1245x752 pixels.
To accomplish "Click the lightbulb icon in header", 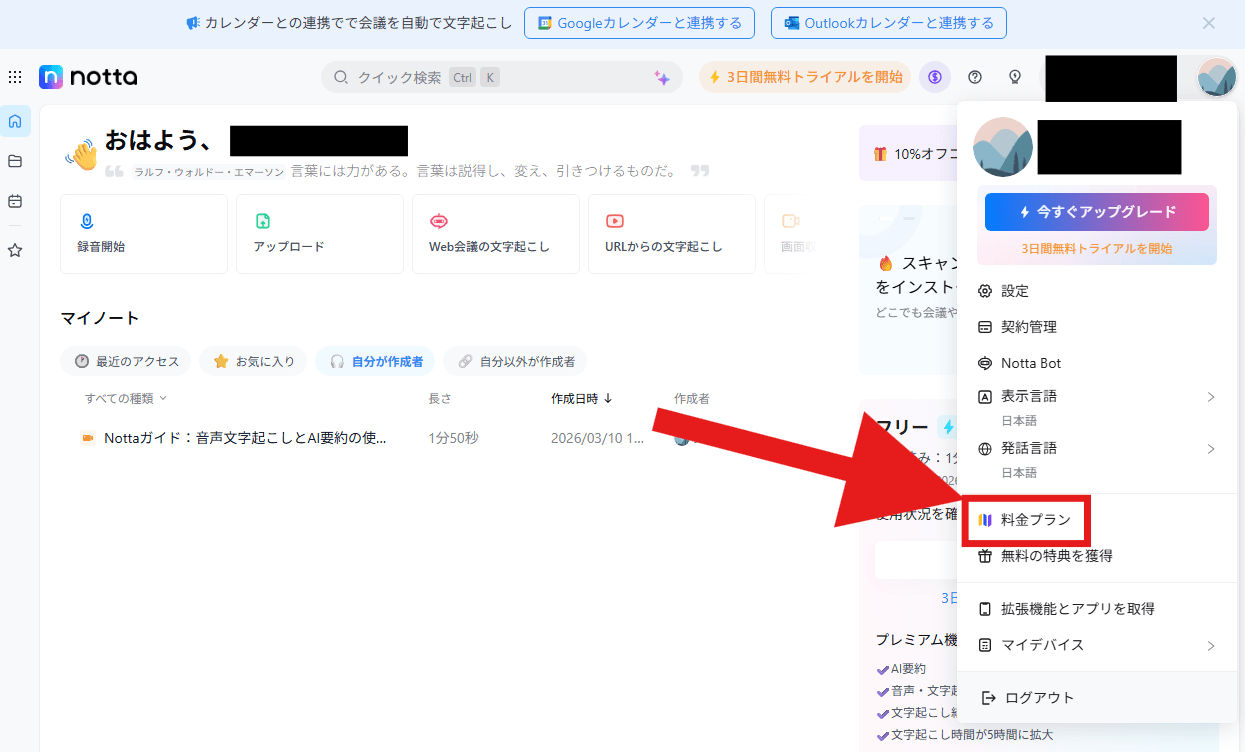I will [1015, 77].
